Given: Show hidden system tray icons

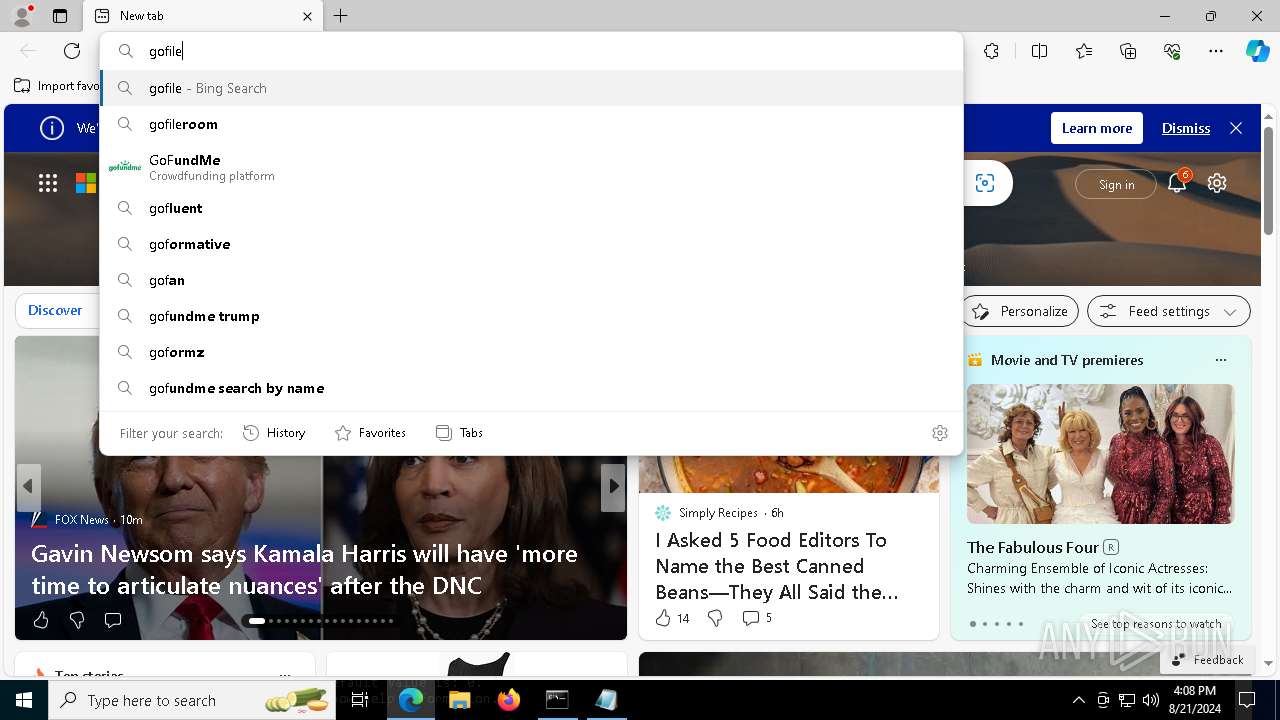Looking at the screenshot, I should pyautogui.click(x=1078, y=700).
